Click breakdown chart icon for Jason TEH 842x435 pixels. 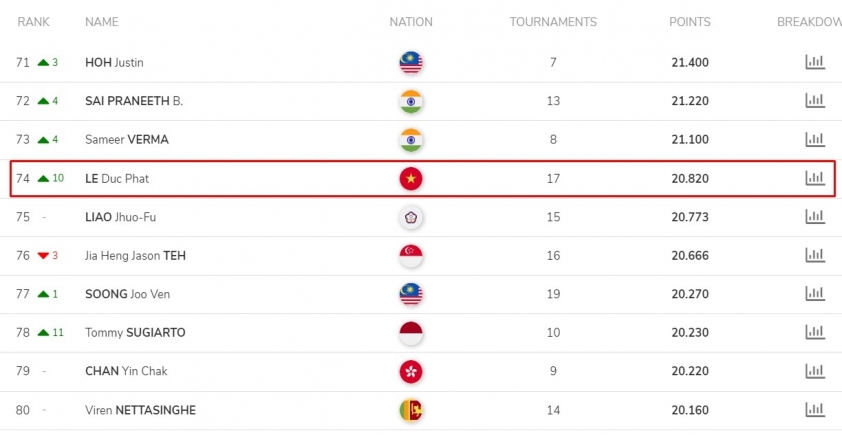coord(815,256)
